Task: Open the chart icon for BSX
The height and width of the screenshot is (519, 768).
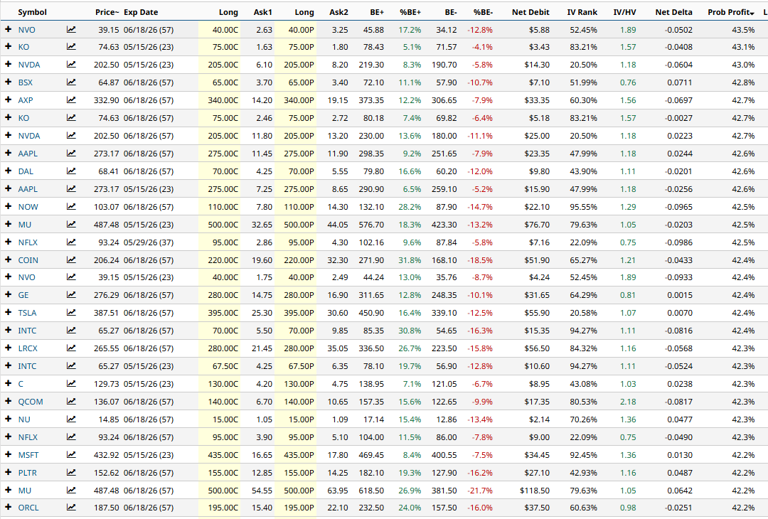Action: (x=71, y=82)
